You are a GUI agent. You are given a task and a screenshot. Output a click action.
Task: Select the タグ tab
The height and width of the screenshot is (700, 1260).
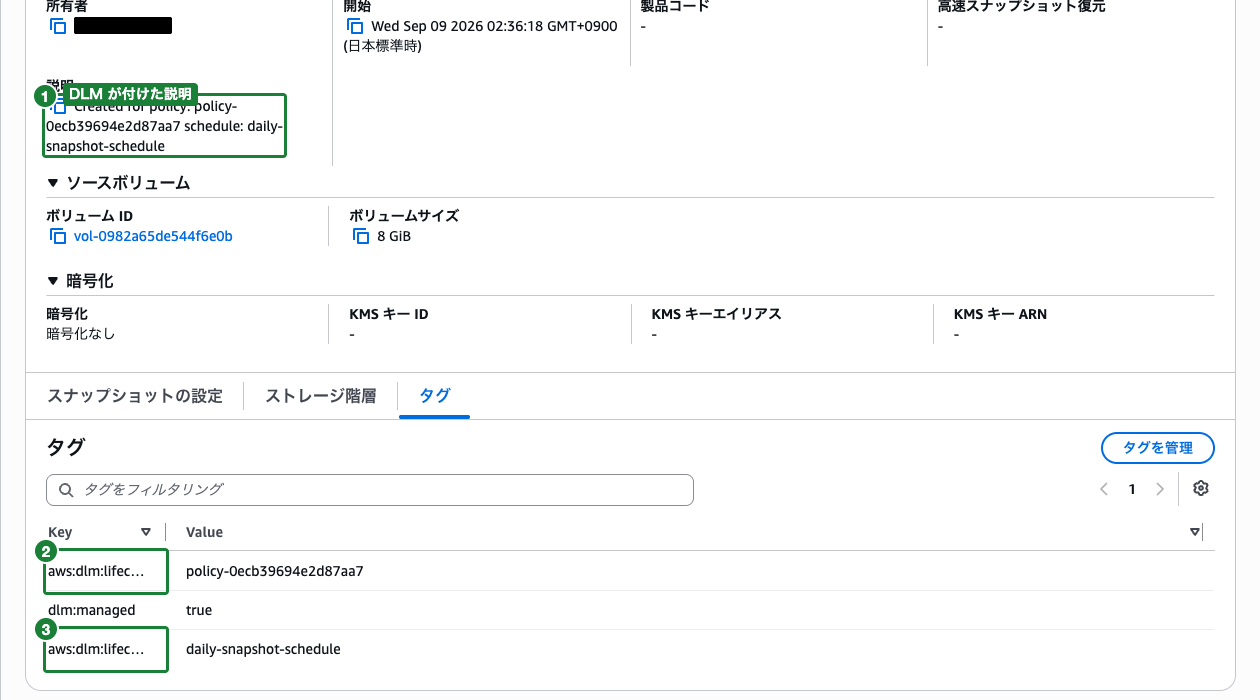coord(435,396)
